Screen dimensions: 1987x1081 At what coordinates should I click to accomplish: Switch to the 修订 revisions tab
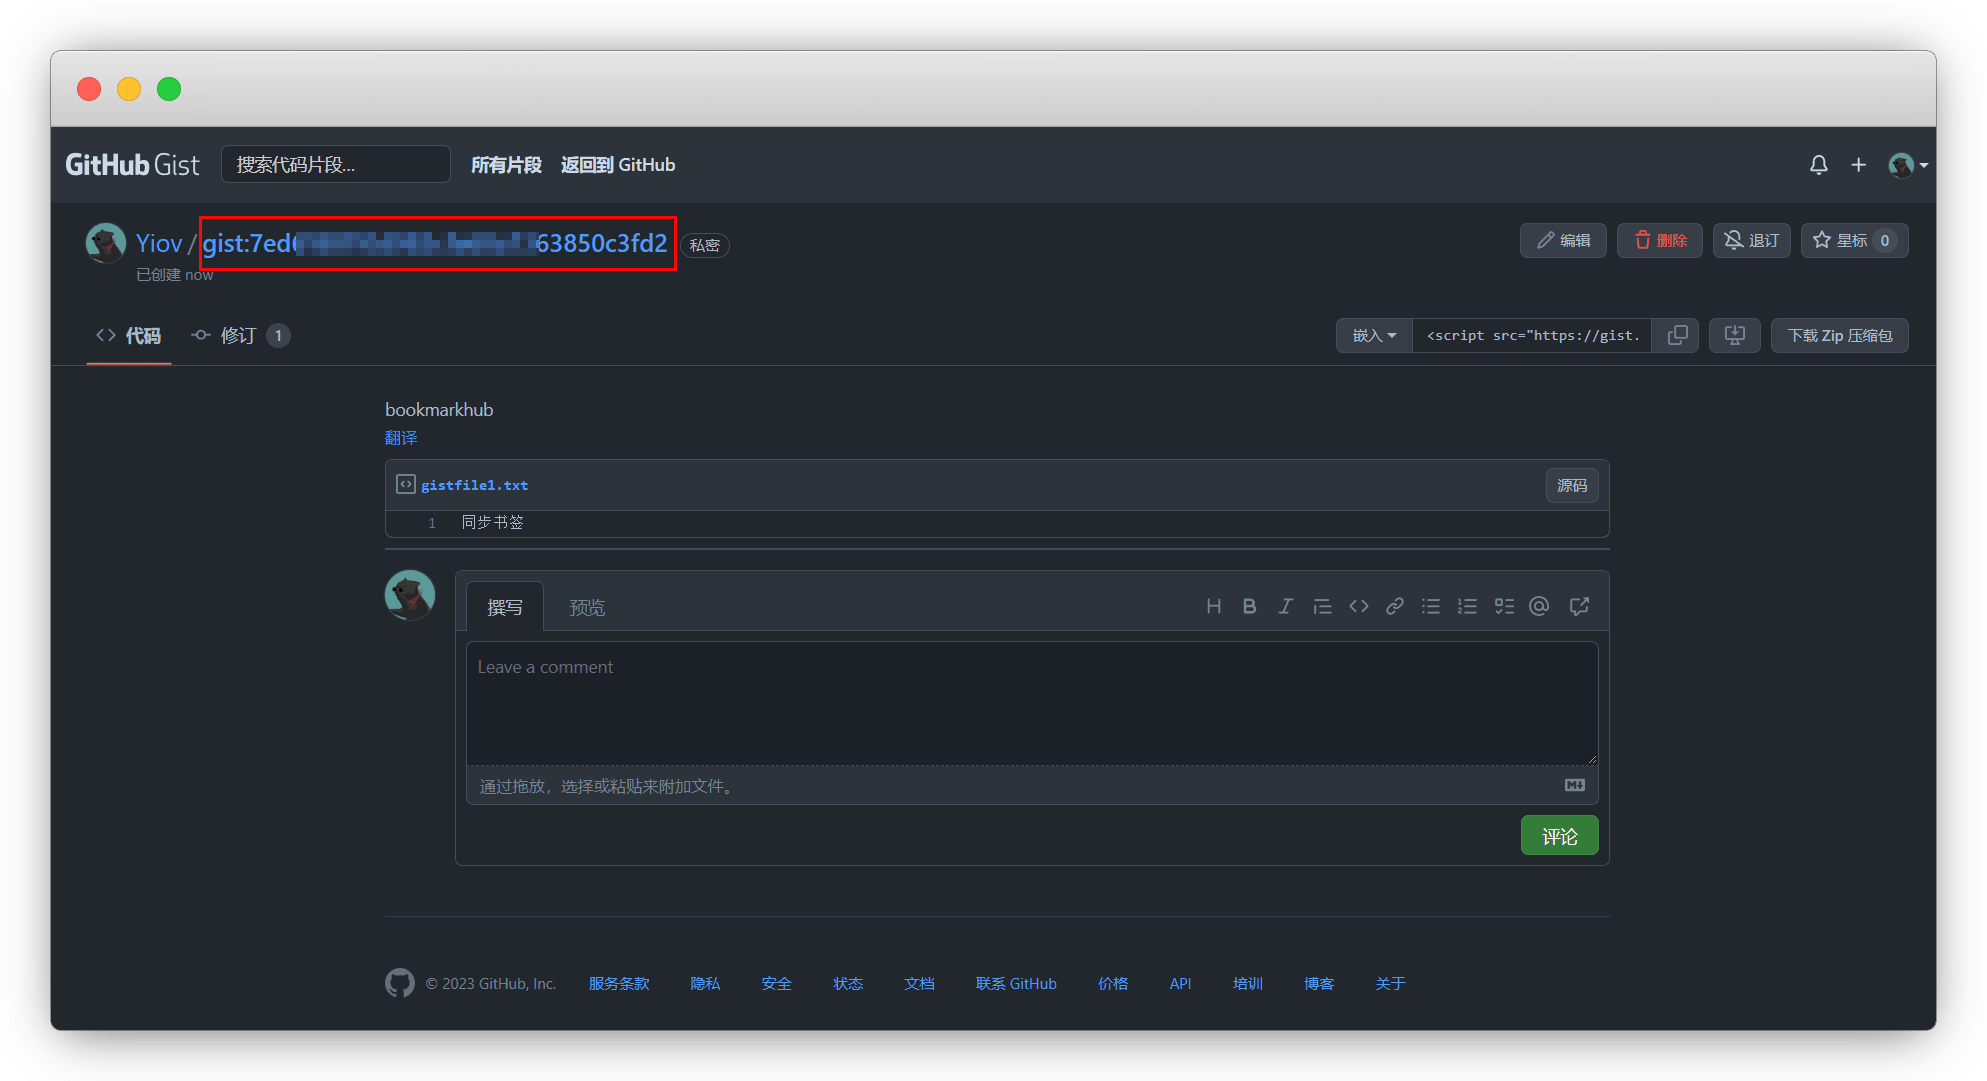(240, 336)
